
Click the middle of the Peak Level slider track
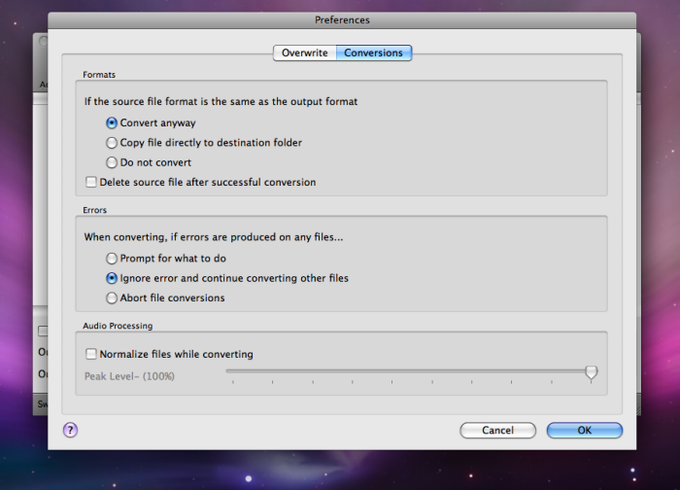pos(408,370)
